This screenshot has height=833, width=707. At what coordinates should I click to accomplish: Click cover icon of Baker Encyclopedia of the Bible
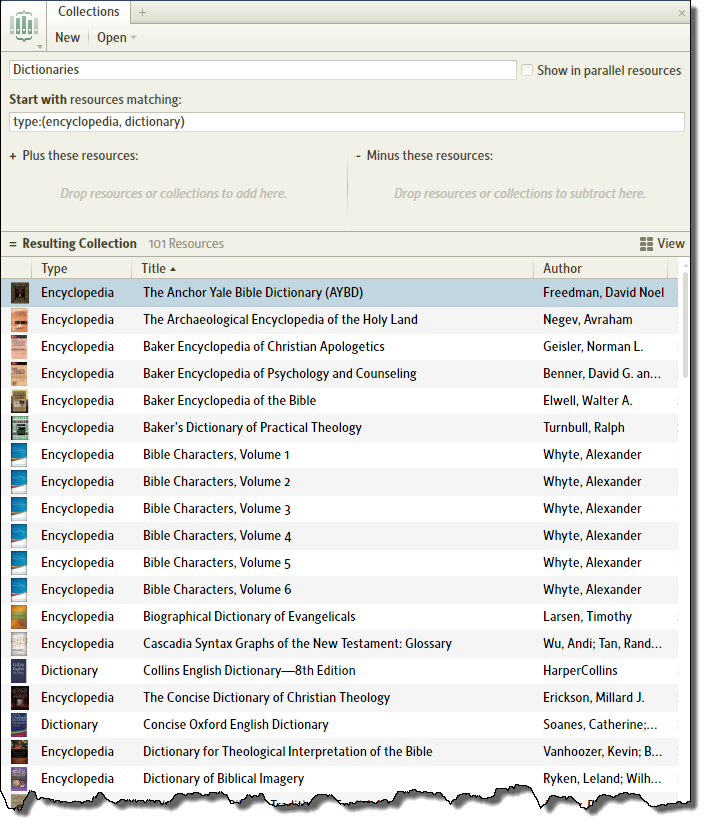[x=20, y=403]
